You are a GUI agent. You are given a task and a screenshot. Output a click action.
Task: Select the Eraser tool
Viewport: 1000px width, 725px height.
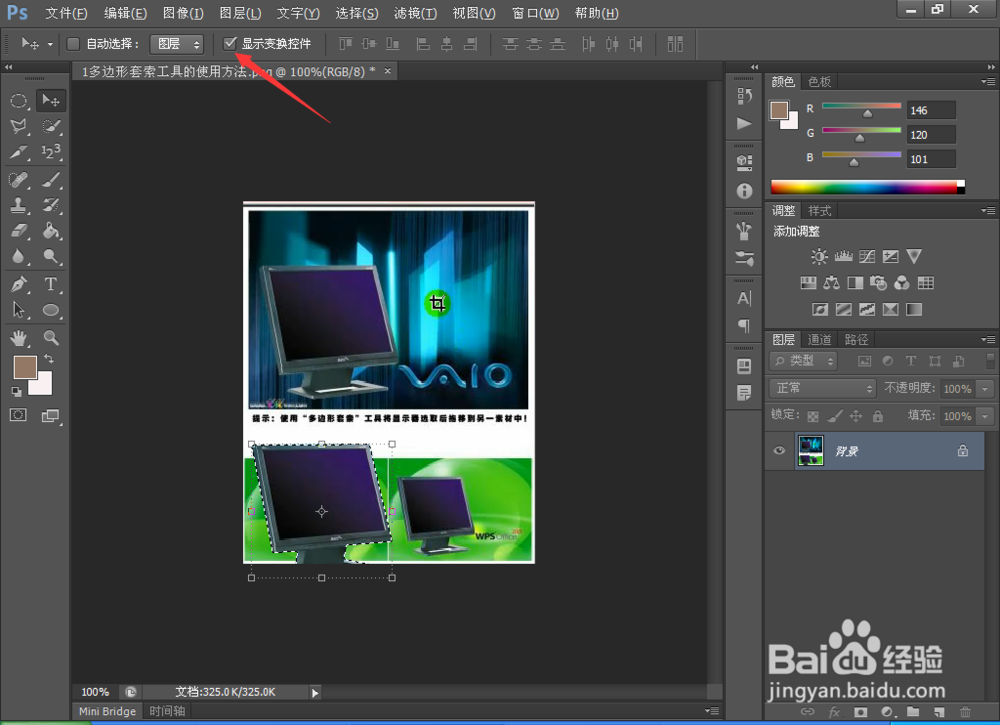(18, 230)
